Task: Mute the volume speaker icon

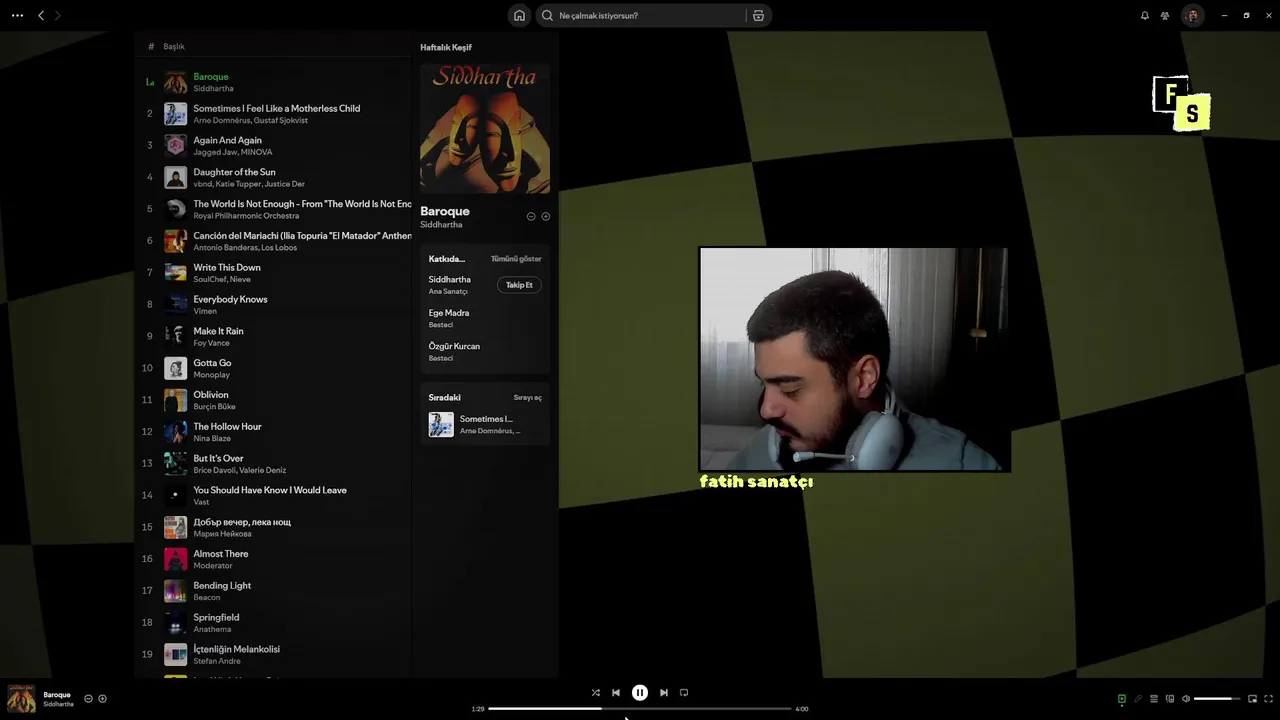Action: [x=1186, y=699]
